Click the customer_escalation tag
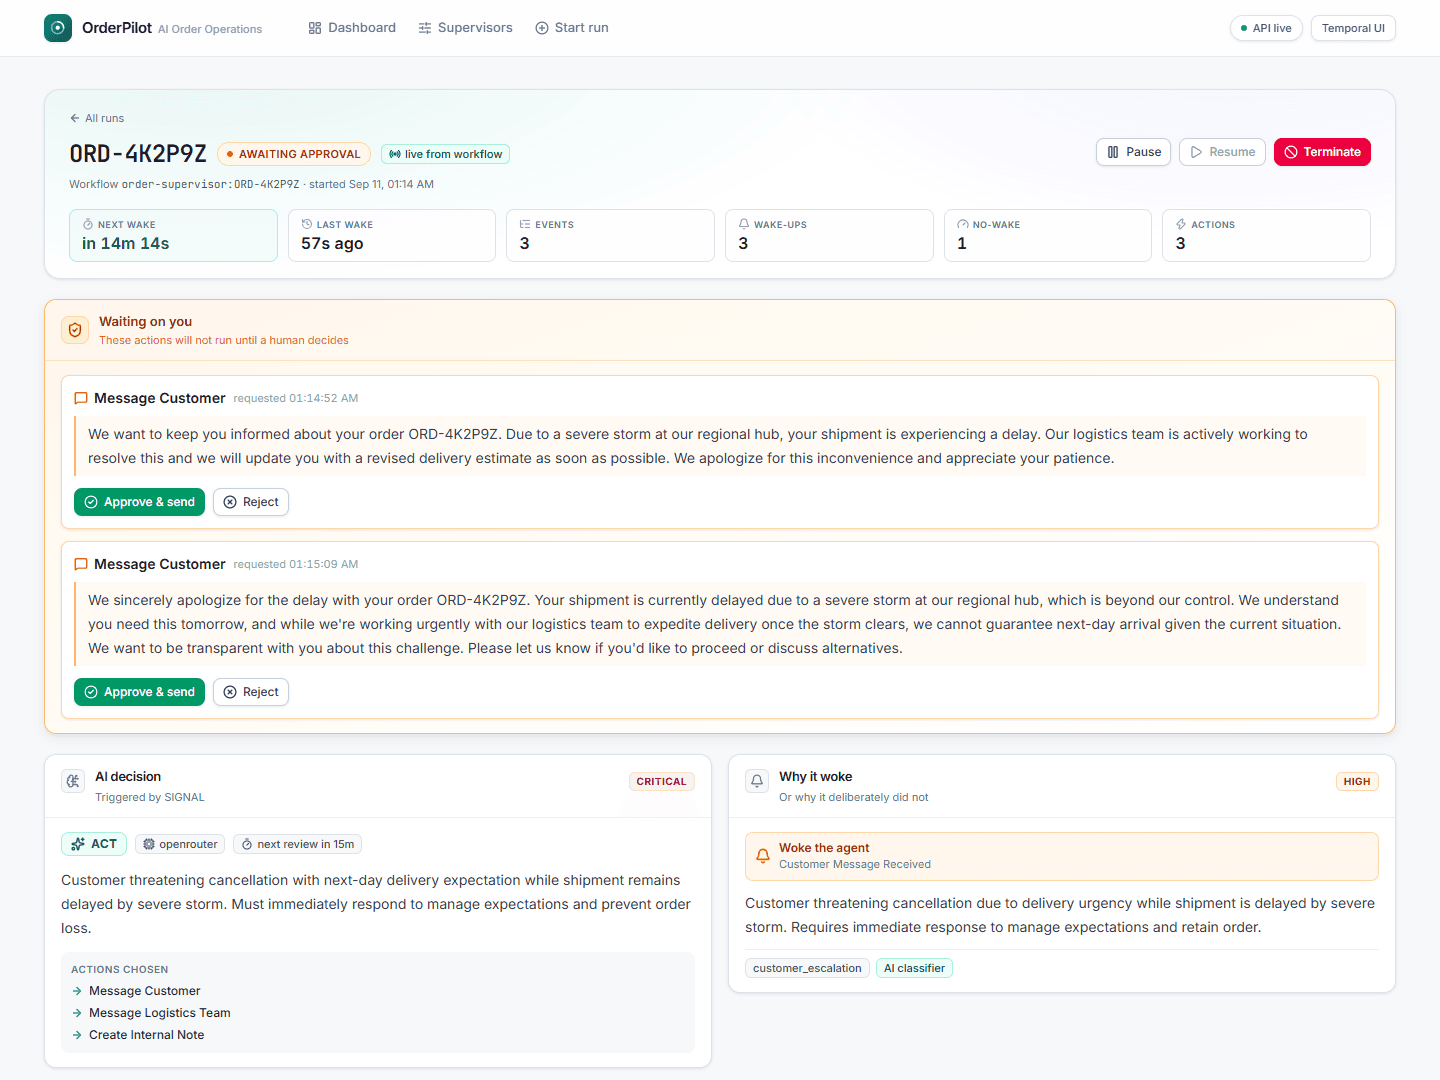Screen dimensions: 1440x1080 807,968
